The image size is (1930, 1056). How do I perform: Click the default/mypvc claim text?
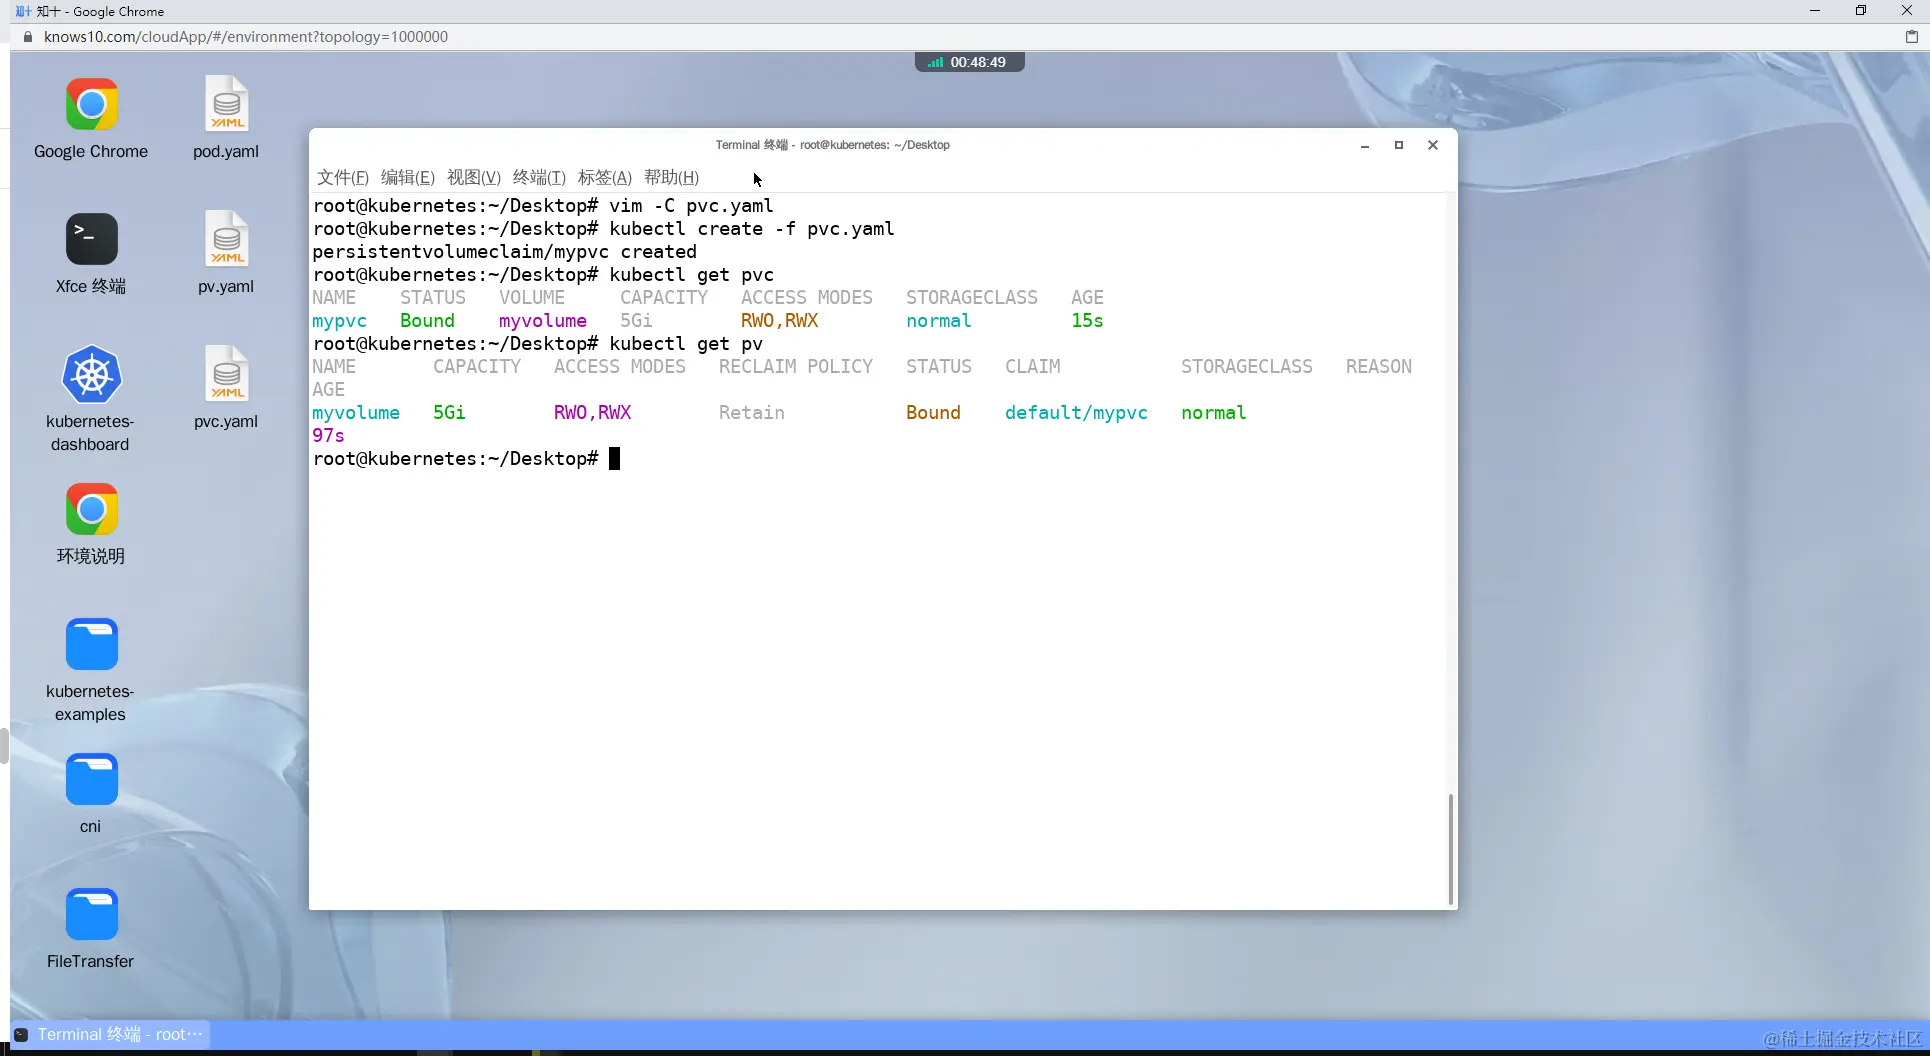click(1076, 413)
